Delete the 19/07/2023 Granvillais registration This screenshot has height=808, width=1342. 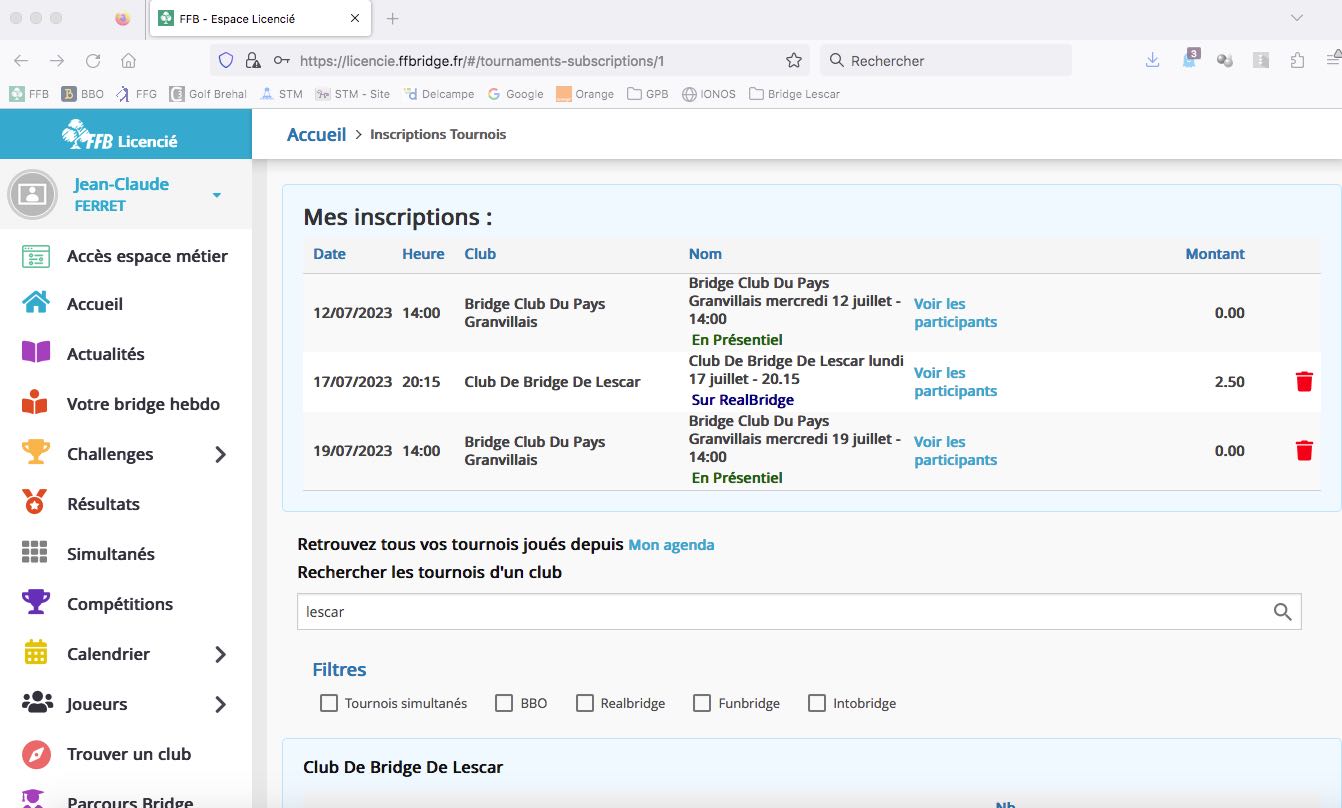pyautogui.click(x=1303, y=450)
